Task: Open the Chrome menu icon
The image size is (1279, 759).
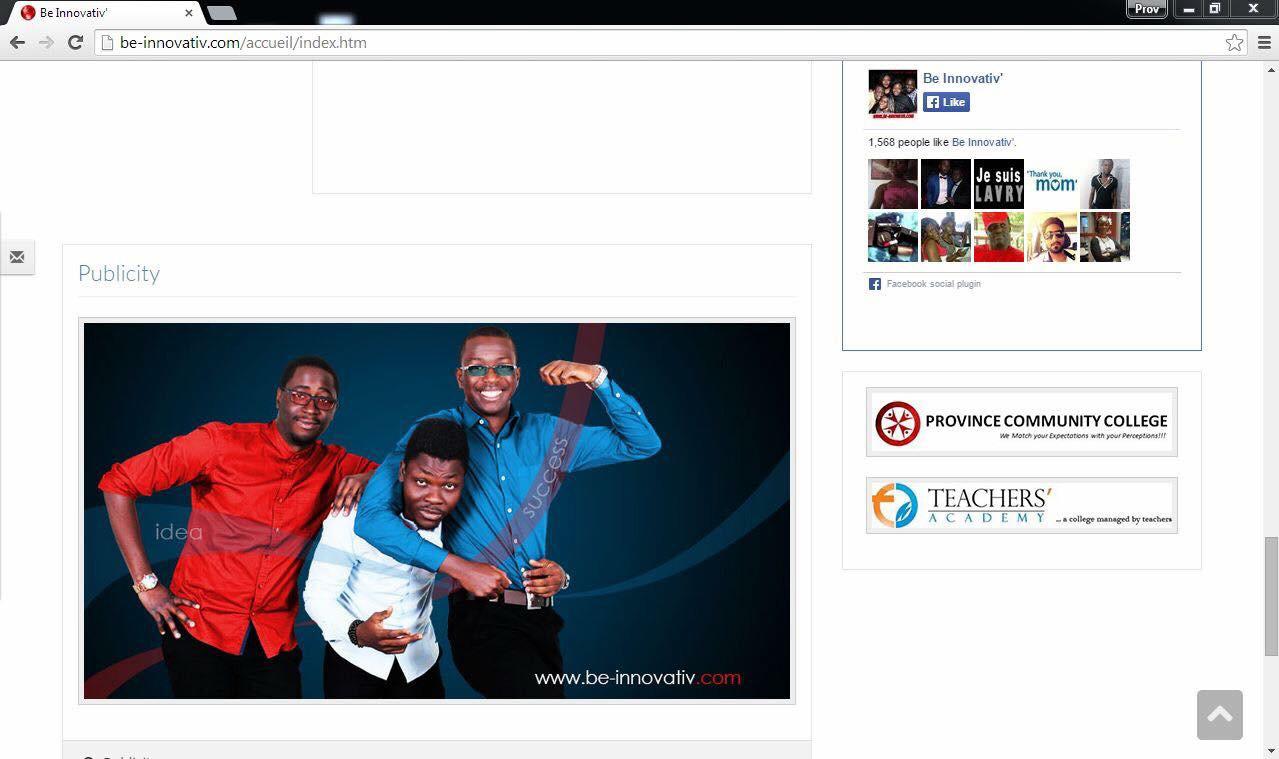Action: [1264, 42]
